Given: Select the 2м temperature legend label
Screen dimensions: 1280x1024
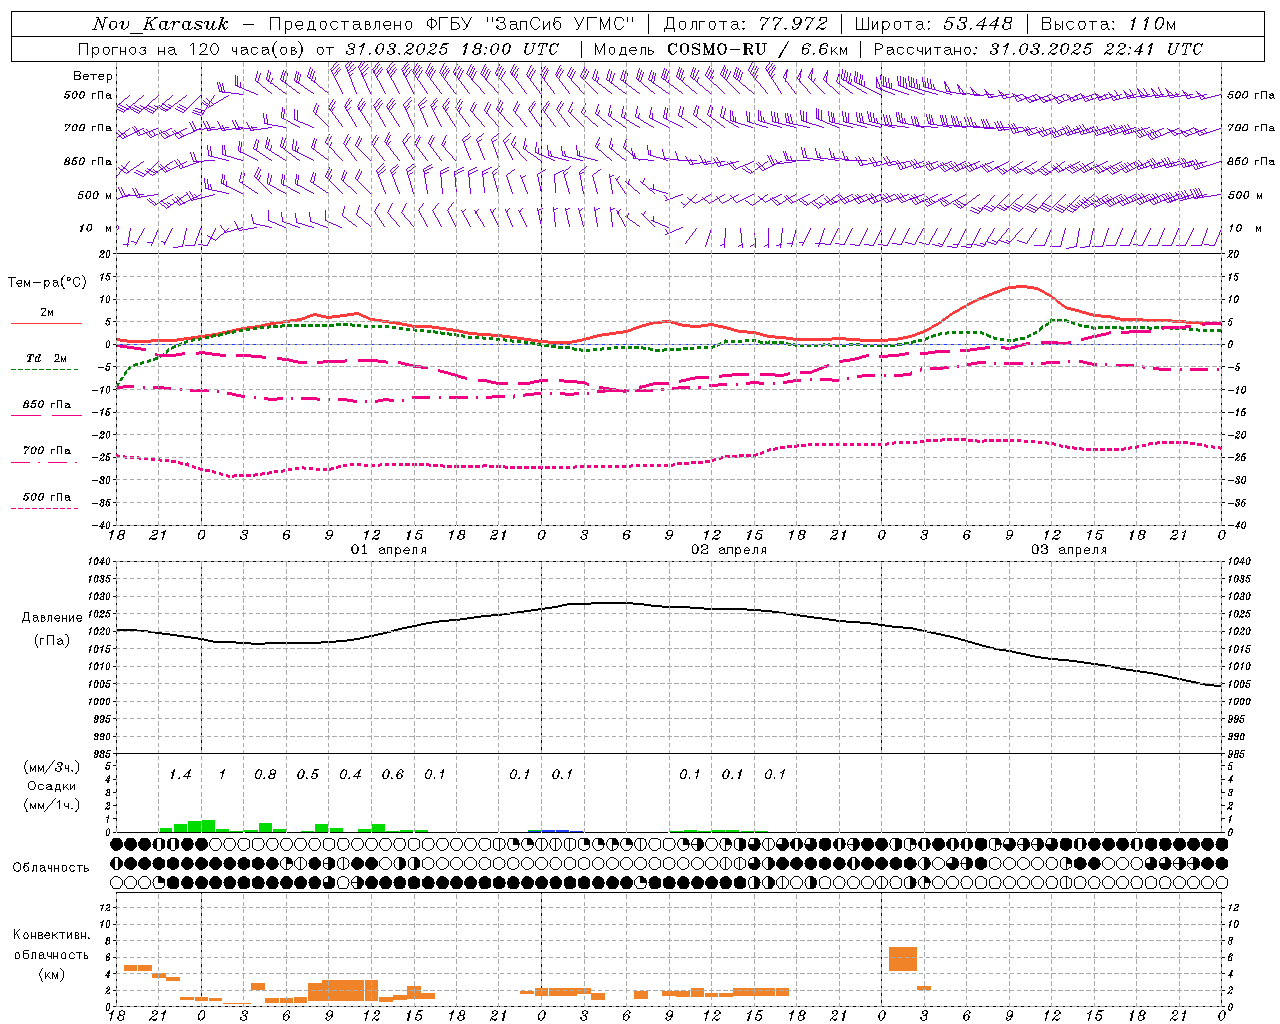Looking at the screenshot, I should pos(47,312).
